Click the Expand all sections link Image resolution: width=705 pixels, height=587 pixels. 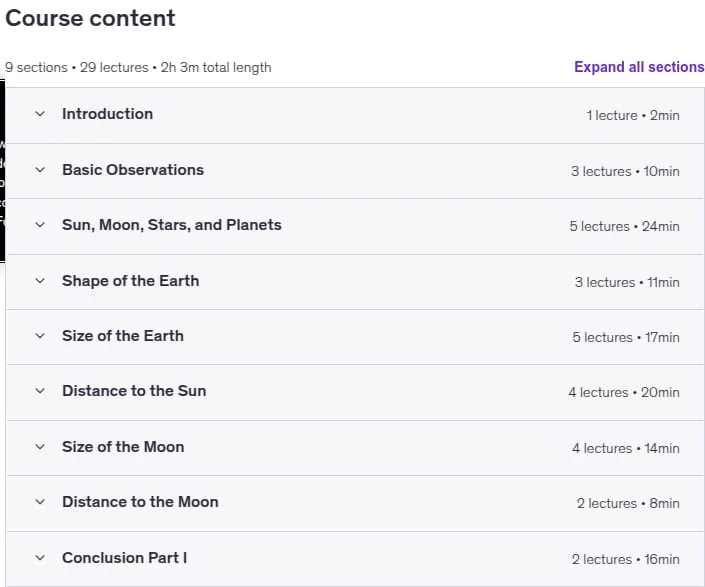coord(639,67)
